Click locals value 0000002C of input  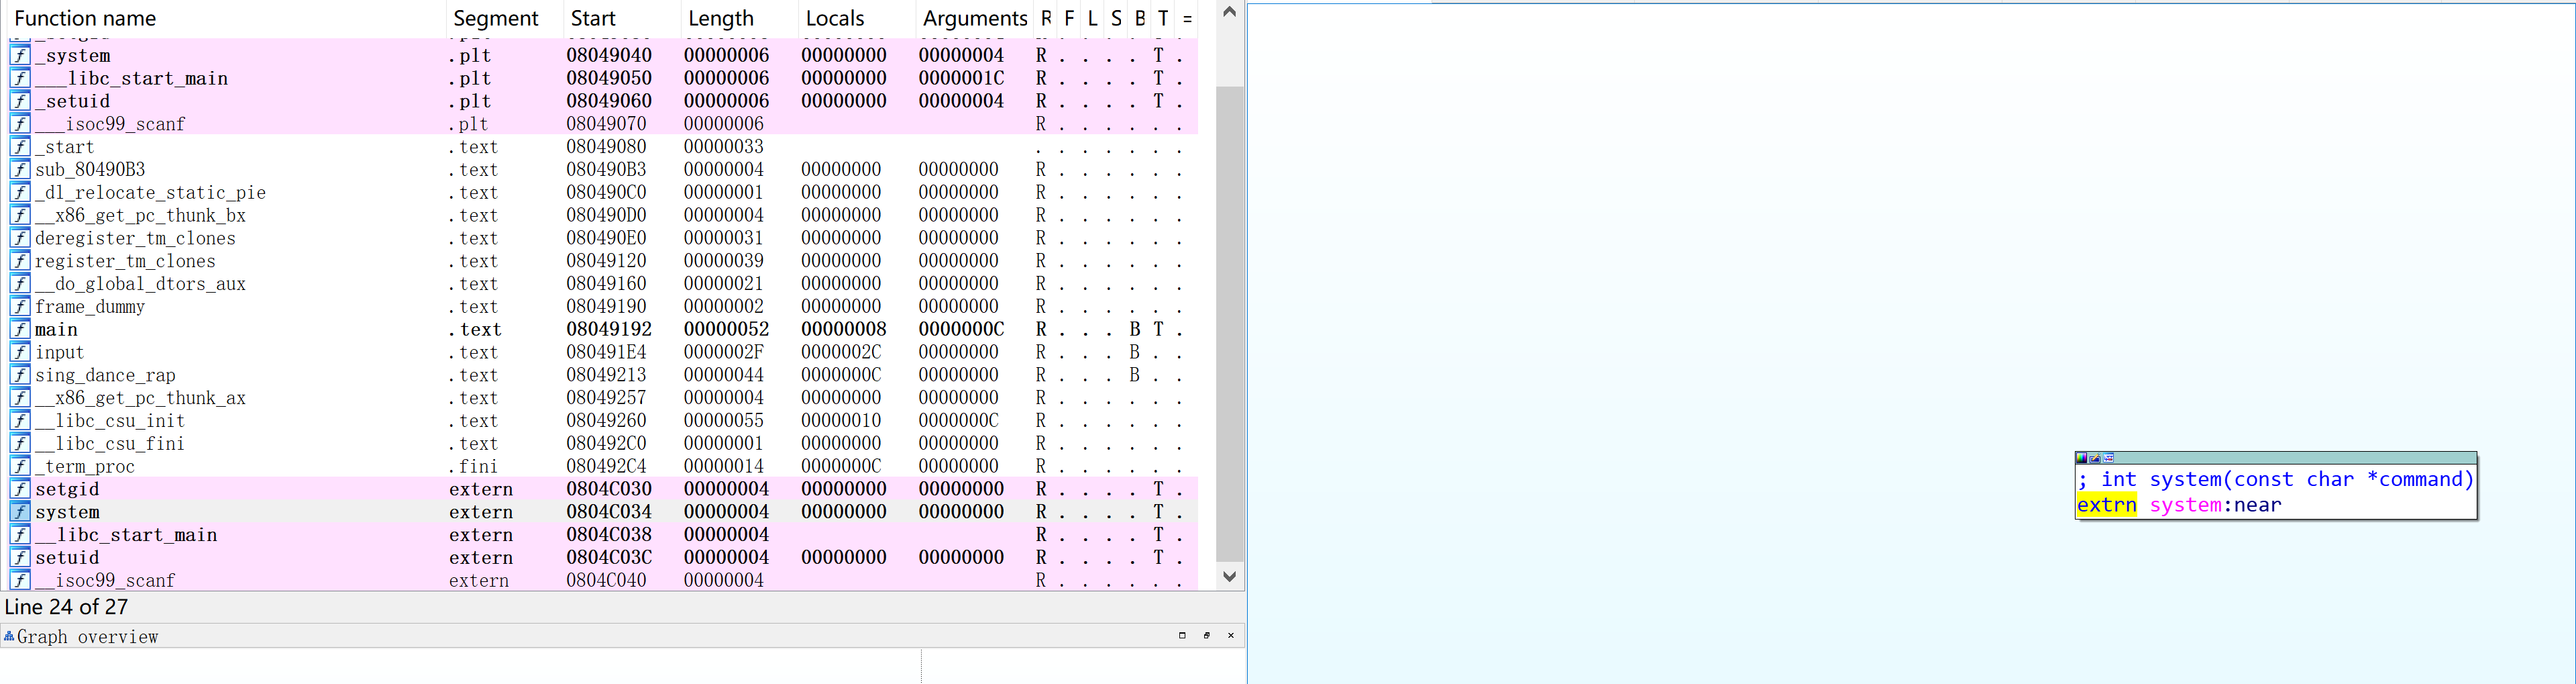[841, 352]
